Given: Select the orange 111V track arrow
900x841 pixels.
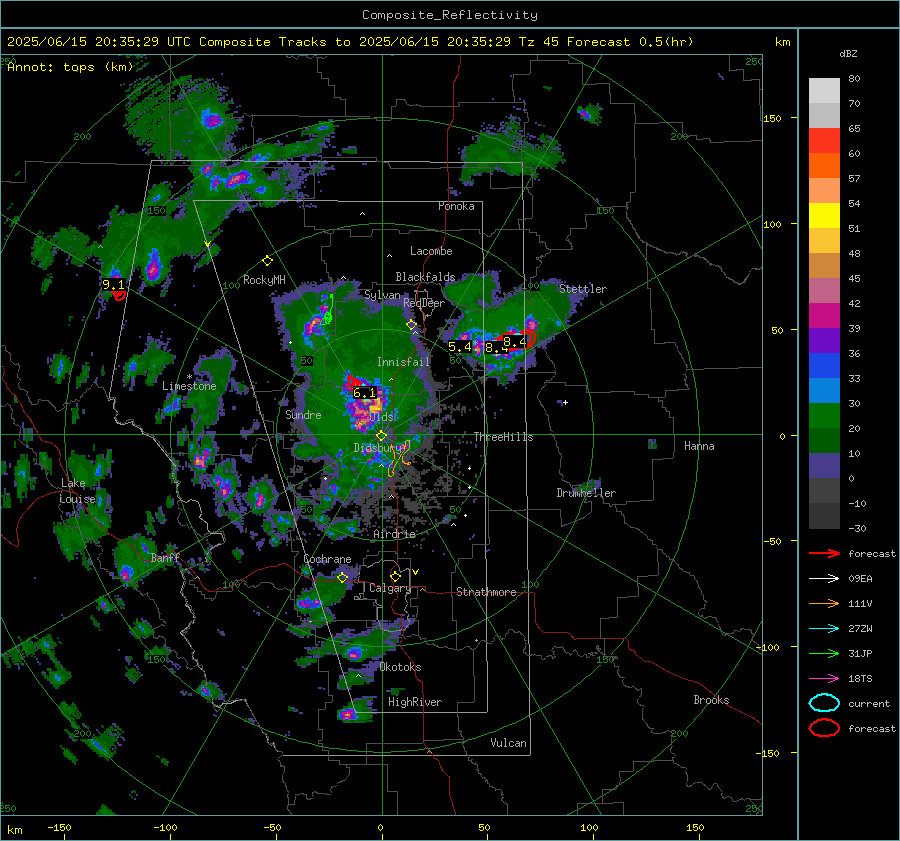Looking at the screenshot, I should 824,603.
